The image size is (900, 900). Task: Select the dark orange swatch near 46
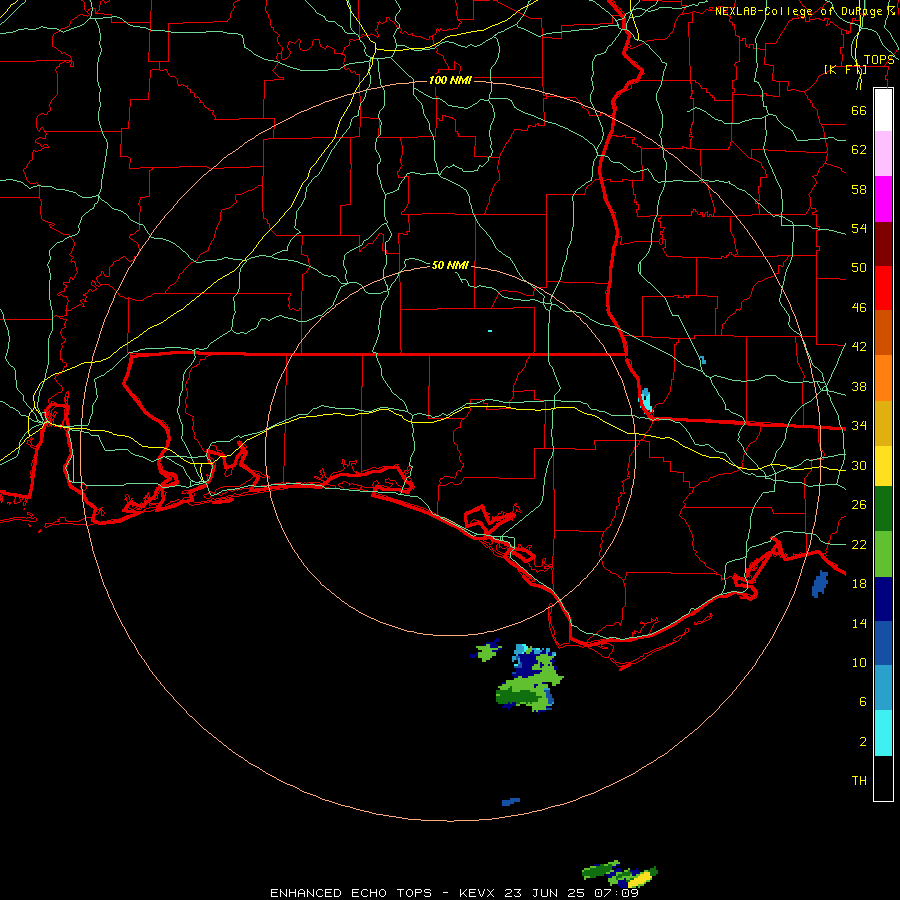[x=883, y=332]
